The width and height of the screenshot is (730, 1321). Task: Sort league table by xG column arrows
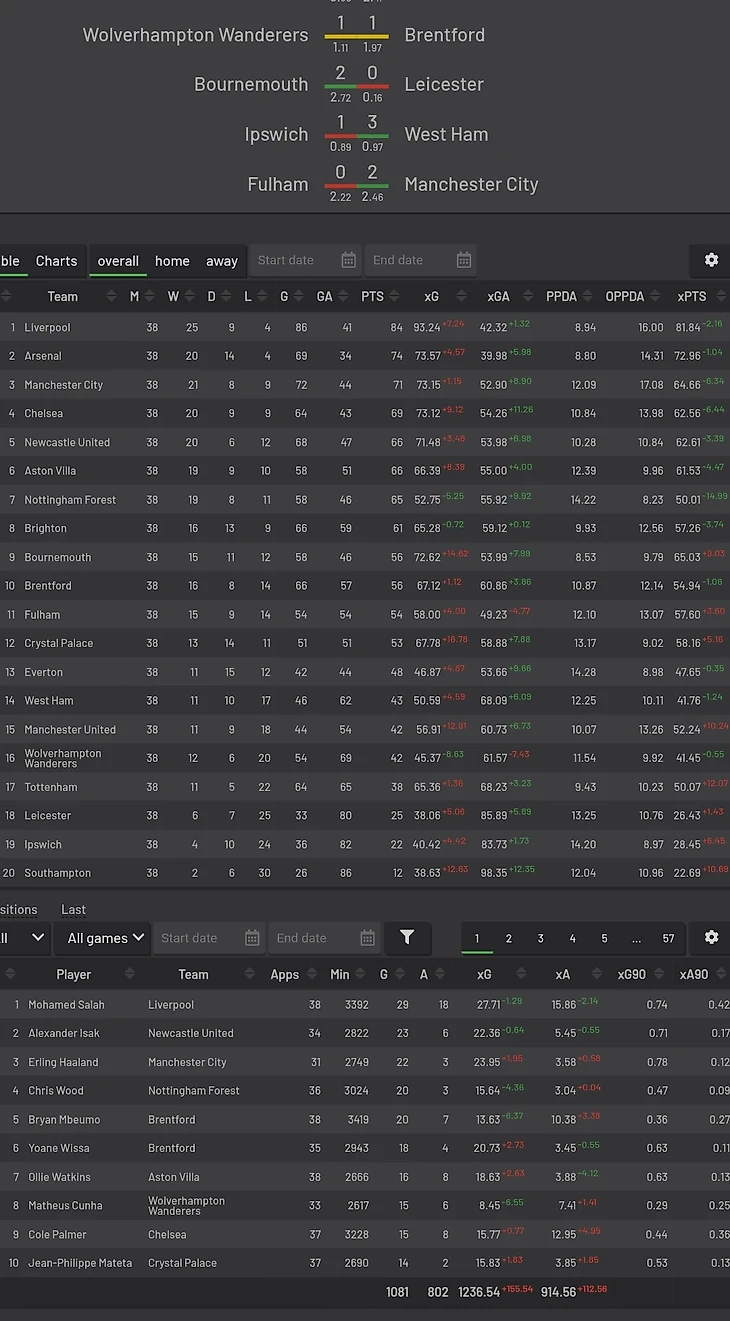coord(460,296)
